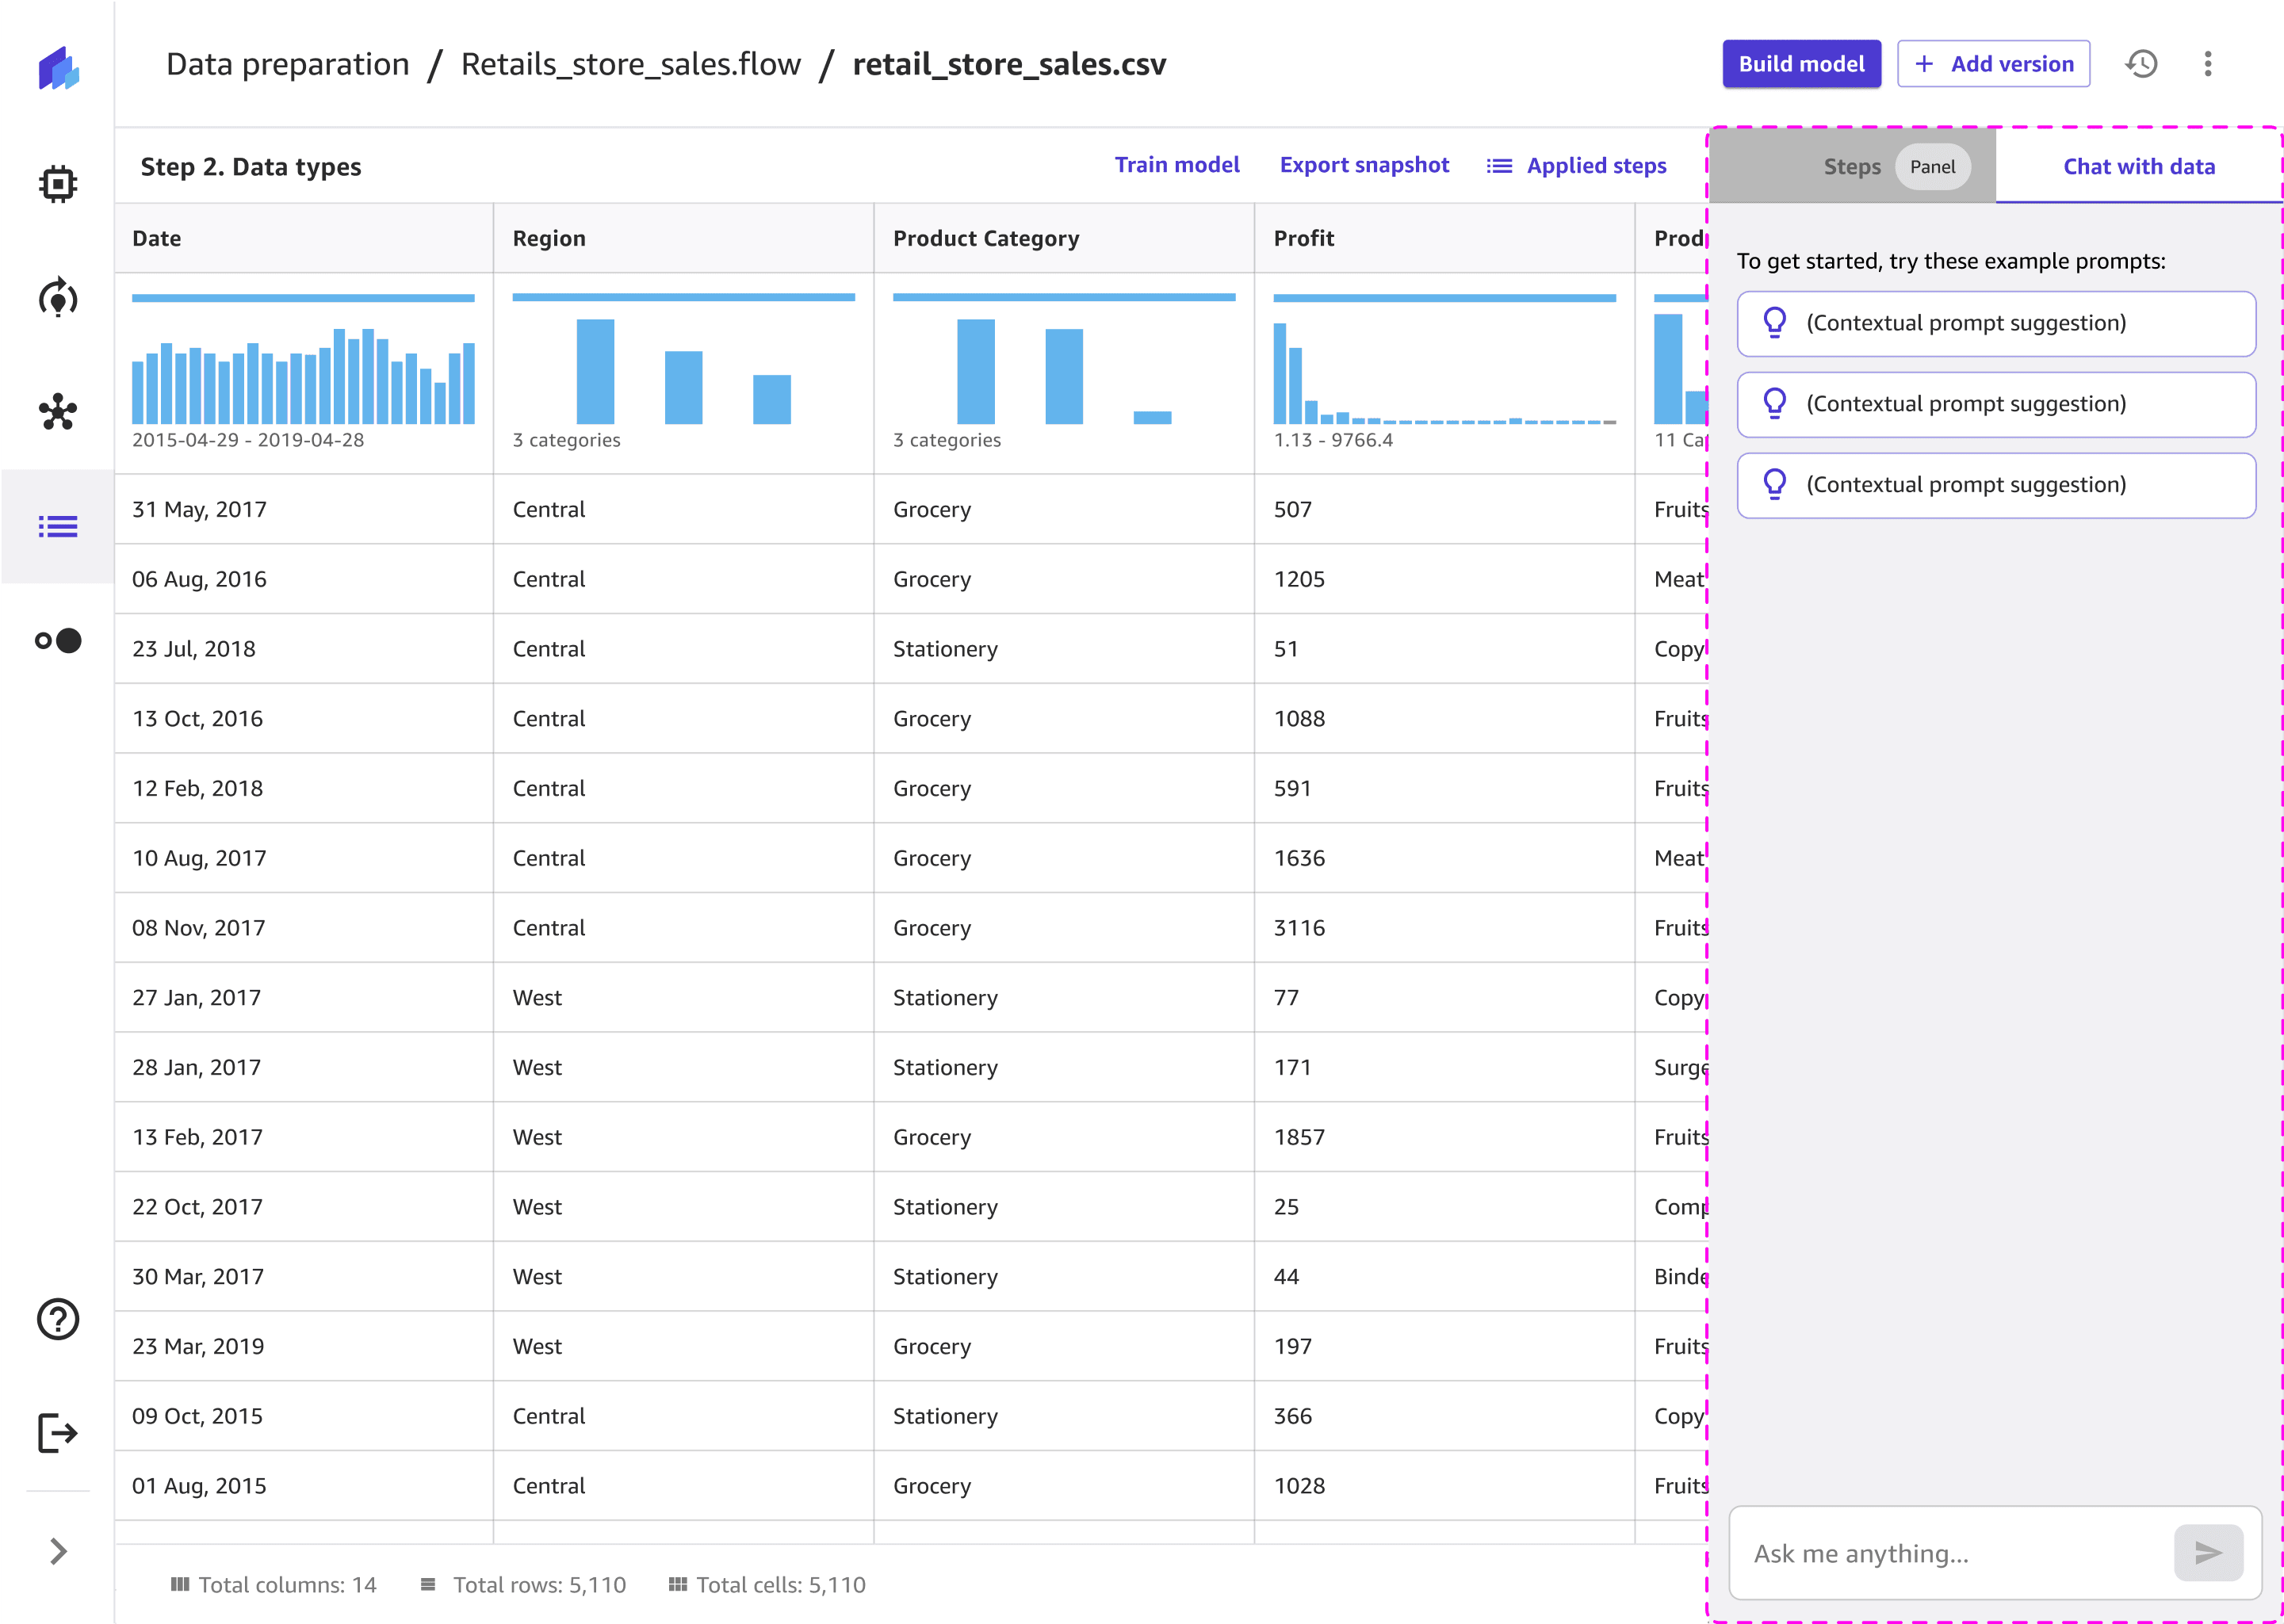Click the Export snapshot link
Image resolution: width=2284 pixels, height=1624 pixels.
pos(1364,165)
